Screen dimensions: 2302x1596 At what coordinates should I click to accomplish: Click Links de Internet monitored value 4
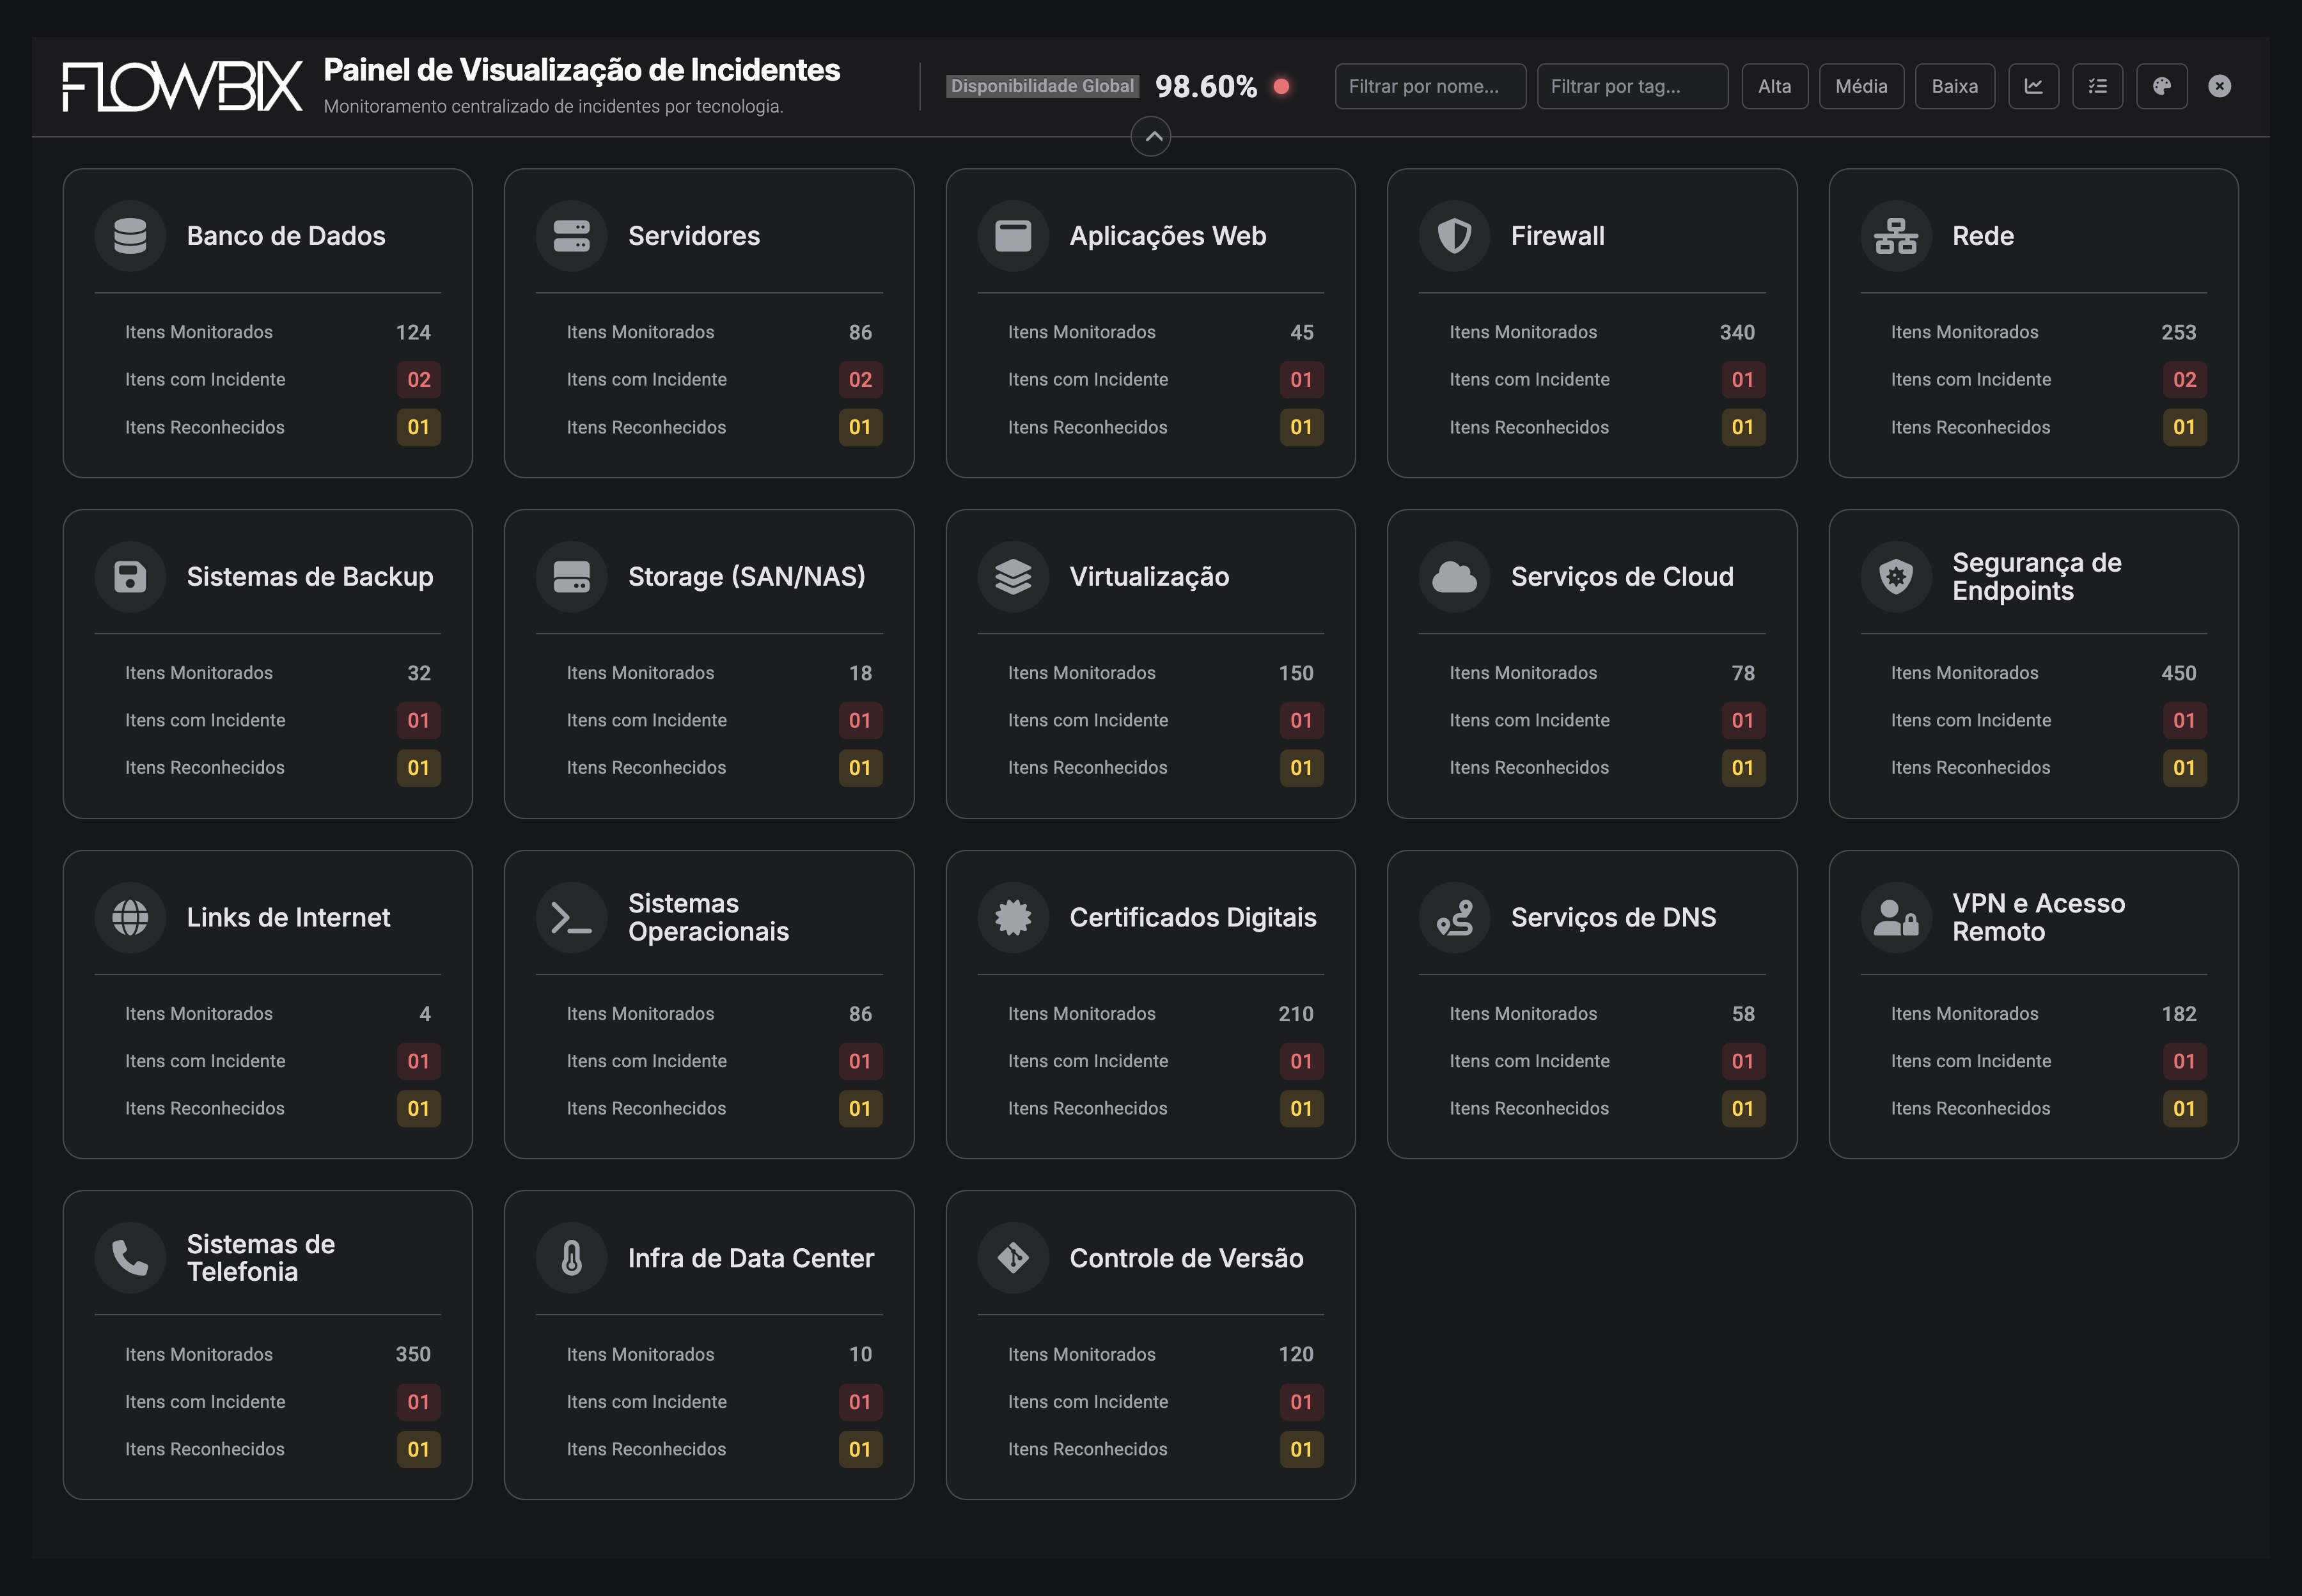point(425,1014)
